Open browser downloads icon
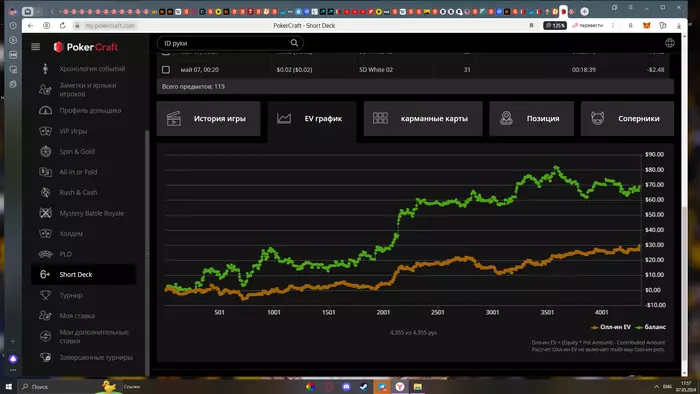Screen dimensions: 700x394 click(679, 25)
